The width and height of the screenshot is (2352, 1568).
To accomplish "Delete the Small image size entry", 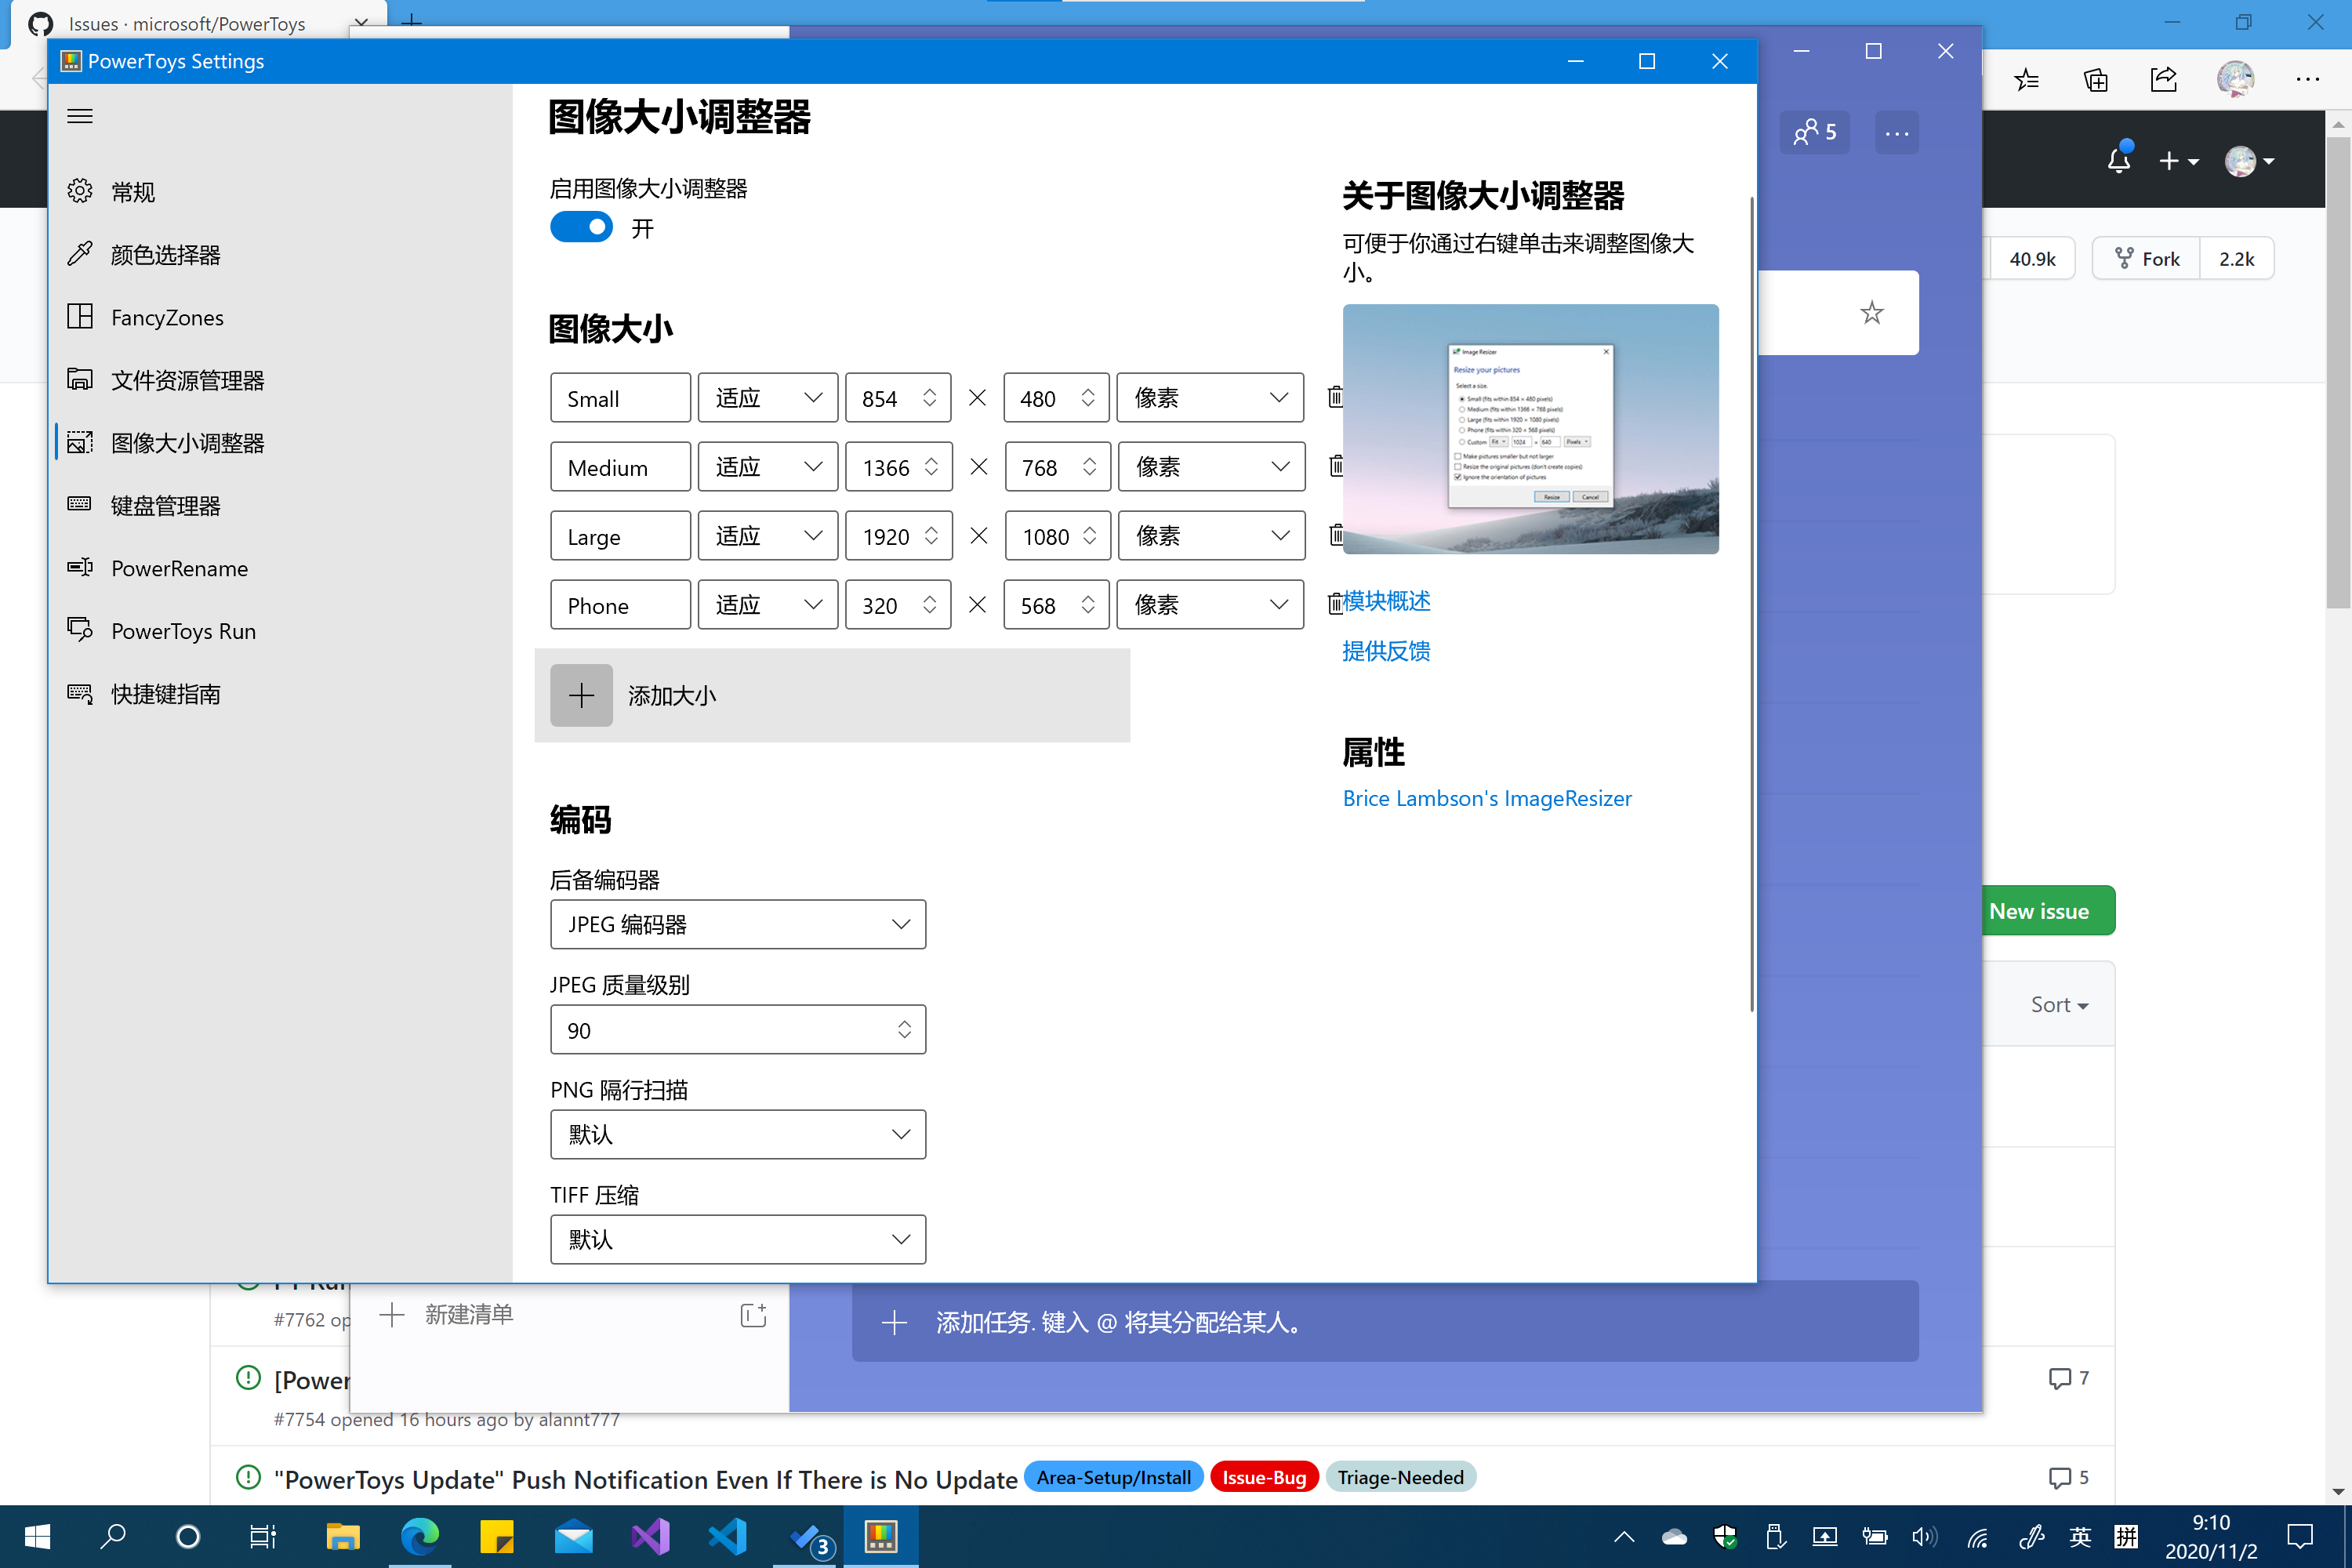I will (1336, 397).
